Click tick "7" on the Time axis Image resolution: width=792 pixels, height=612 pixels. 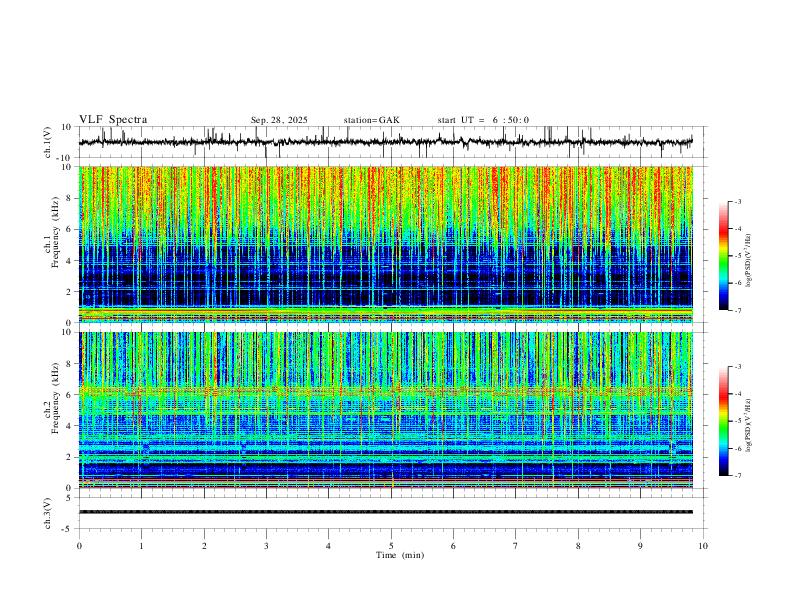click(x=516, y=546)
